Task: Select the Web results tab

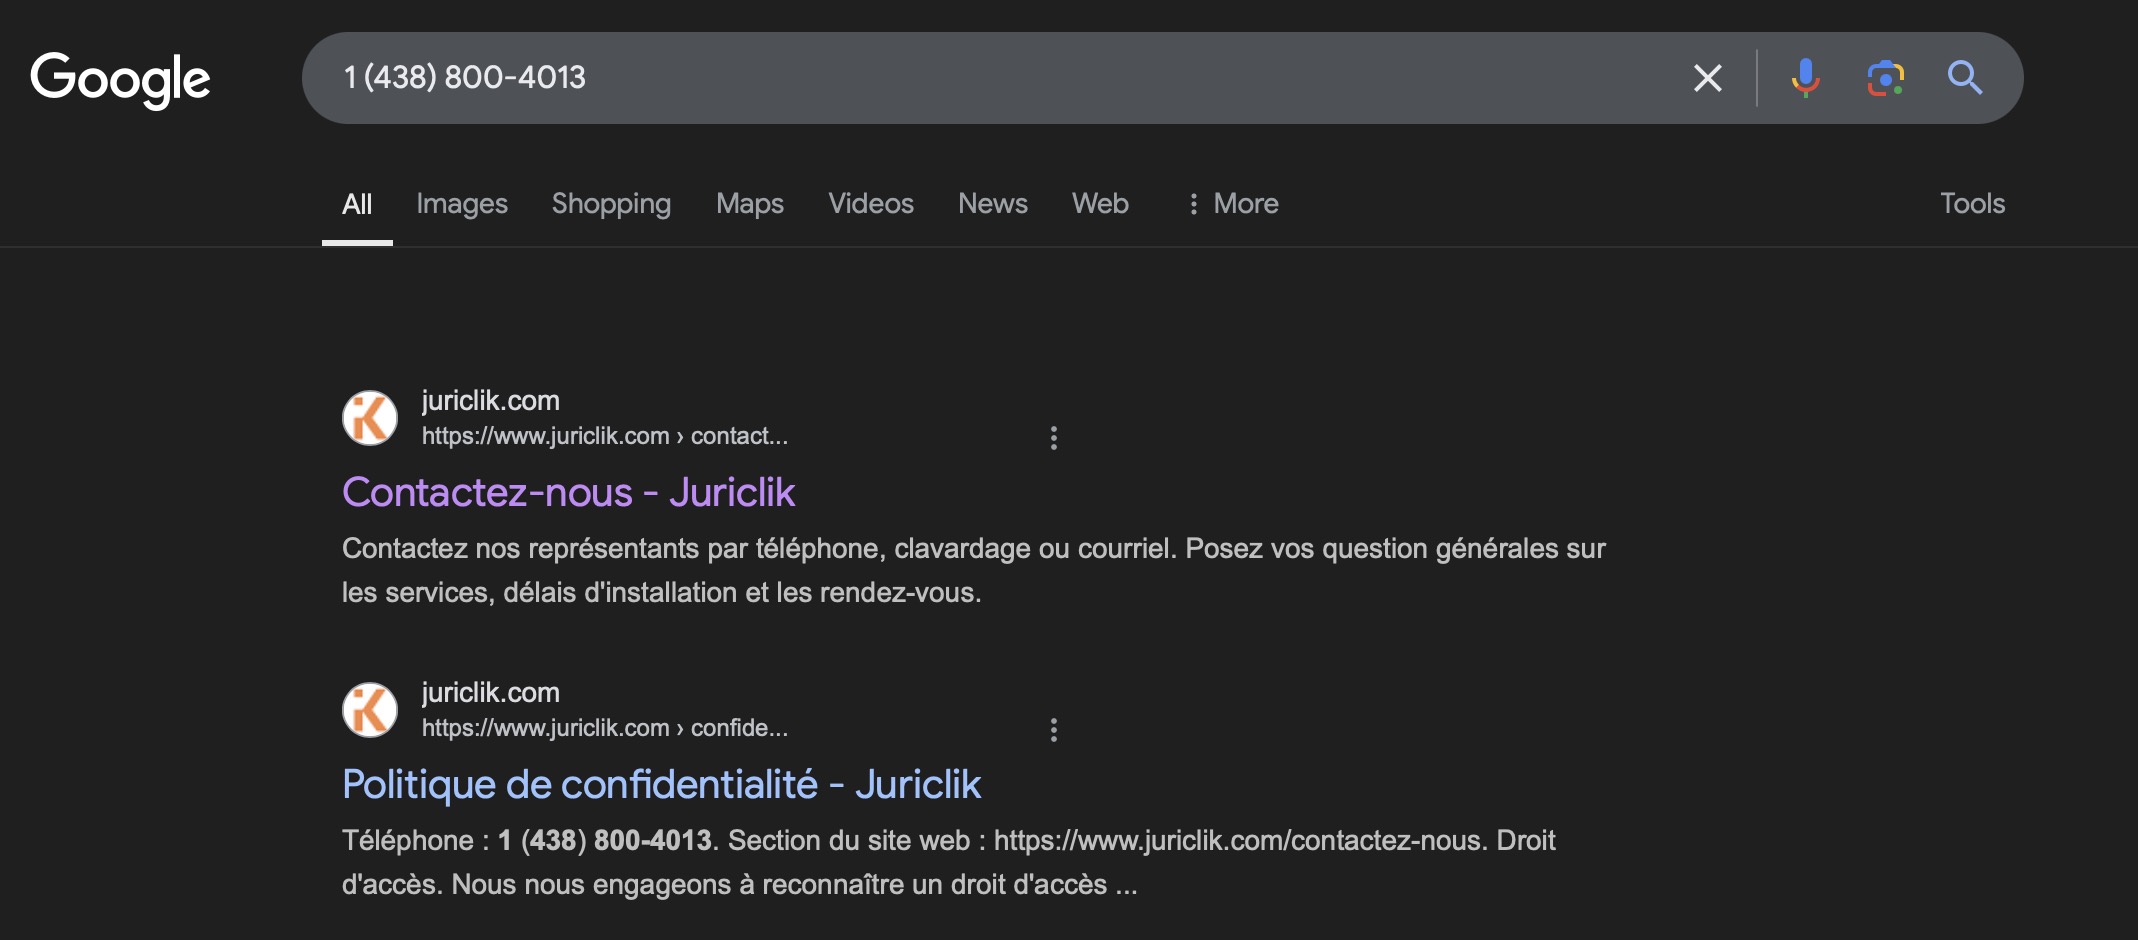Action: [x=1100, y=204]
